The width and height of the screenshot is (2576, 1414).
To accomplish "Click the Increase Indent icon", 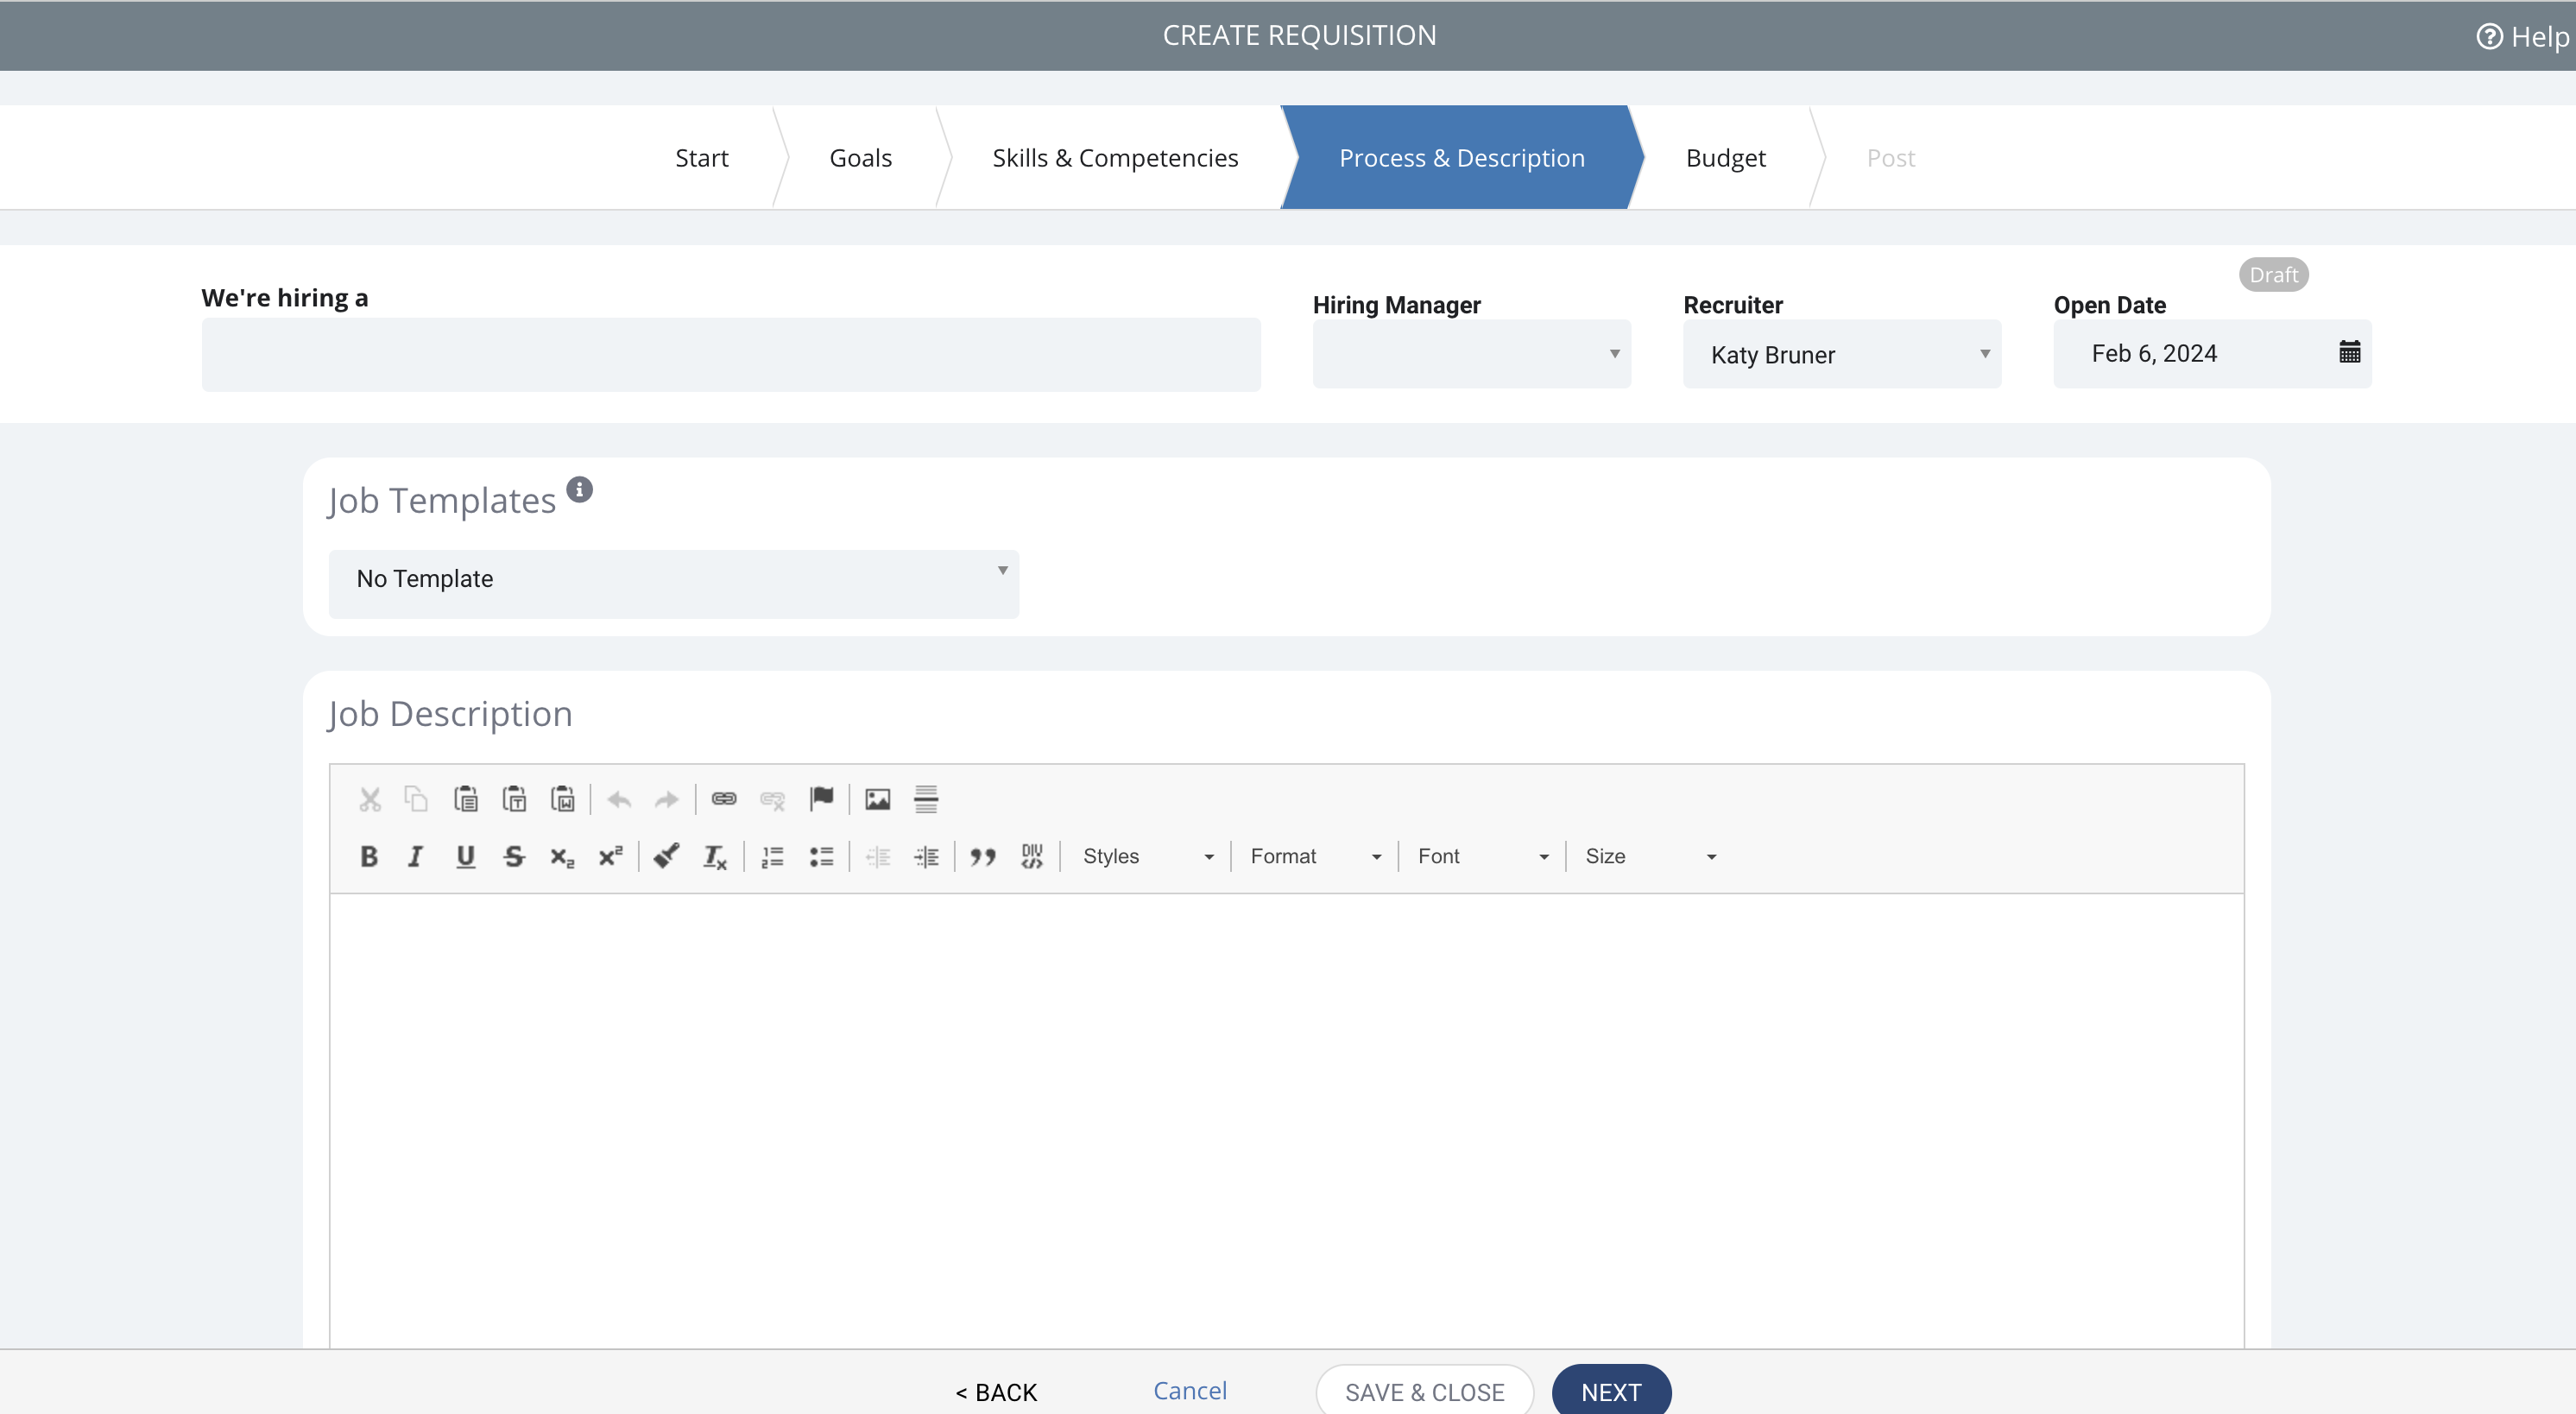I will click(926, 857).
